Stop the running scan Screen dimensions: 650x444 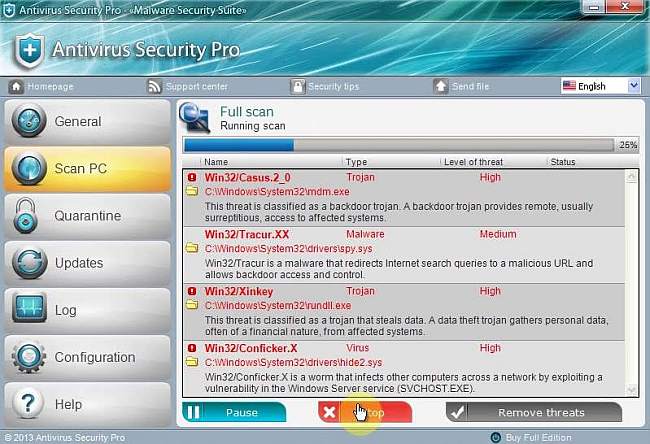[365, 412]
